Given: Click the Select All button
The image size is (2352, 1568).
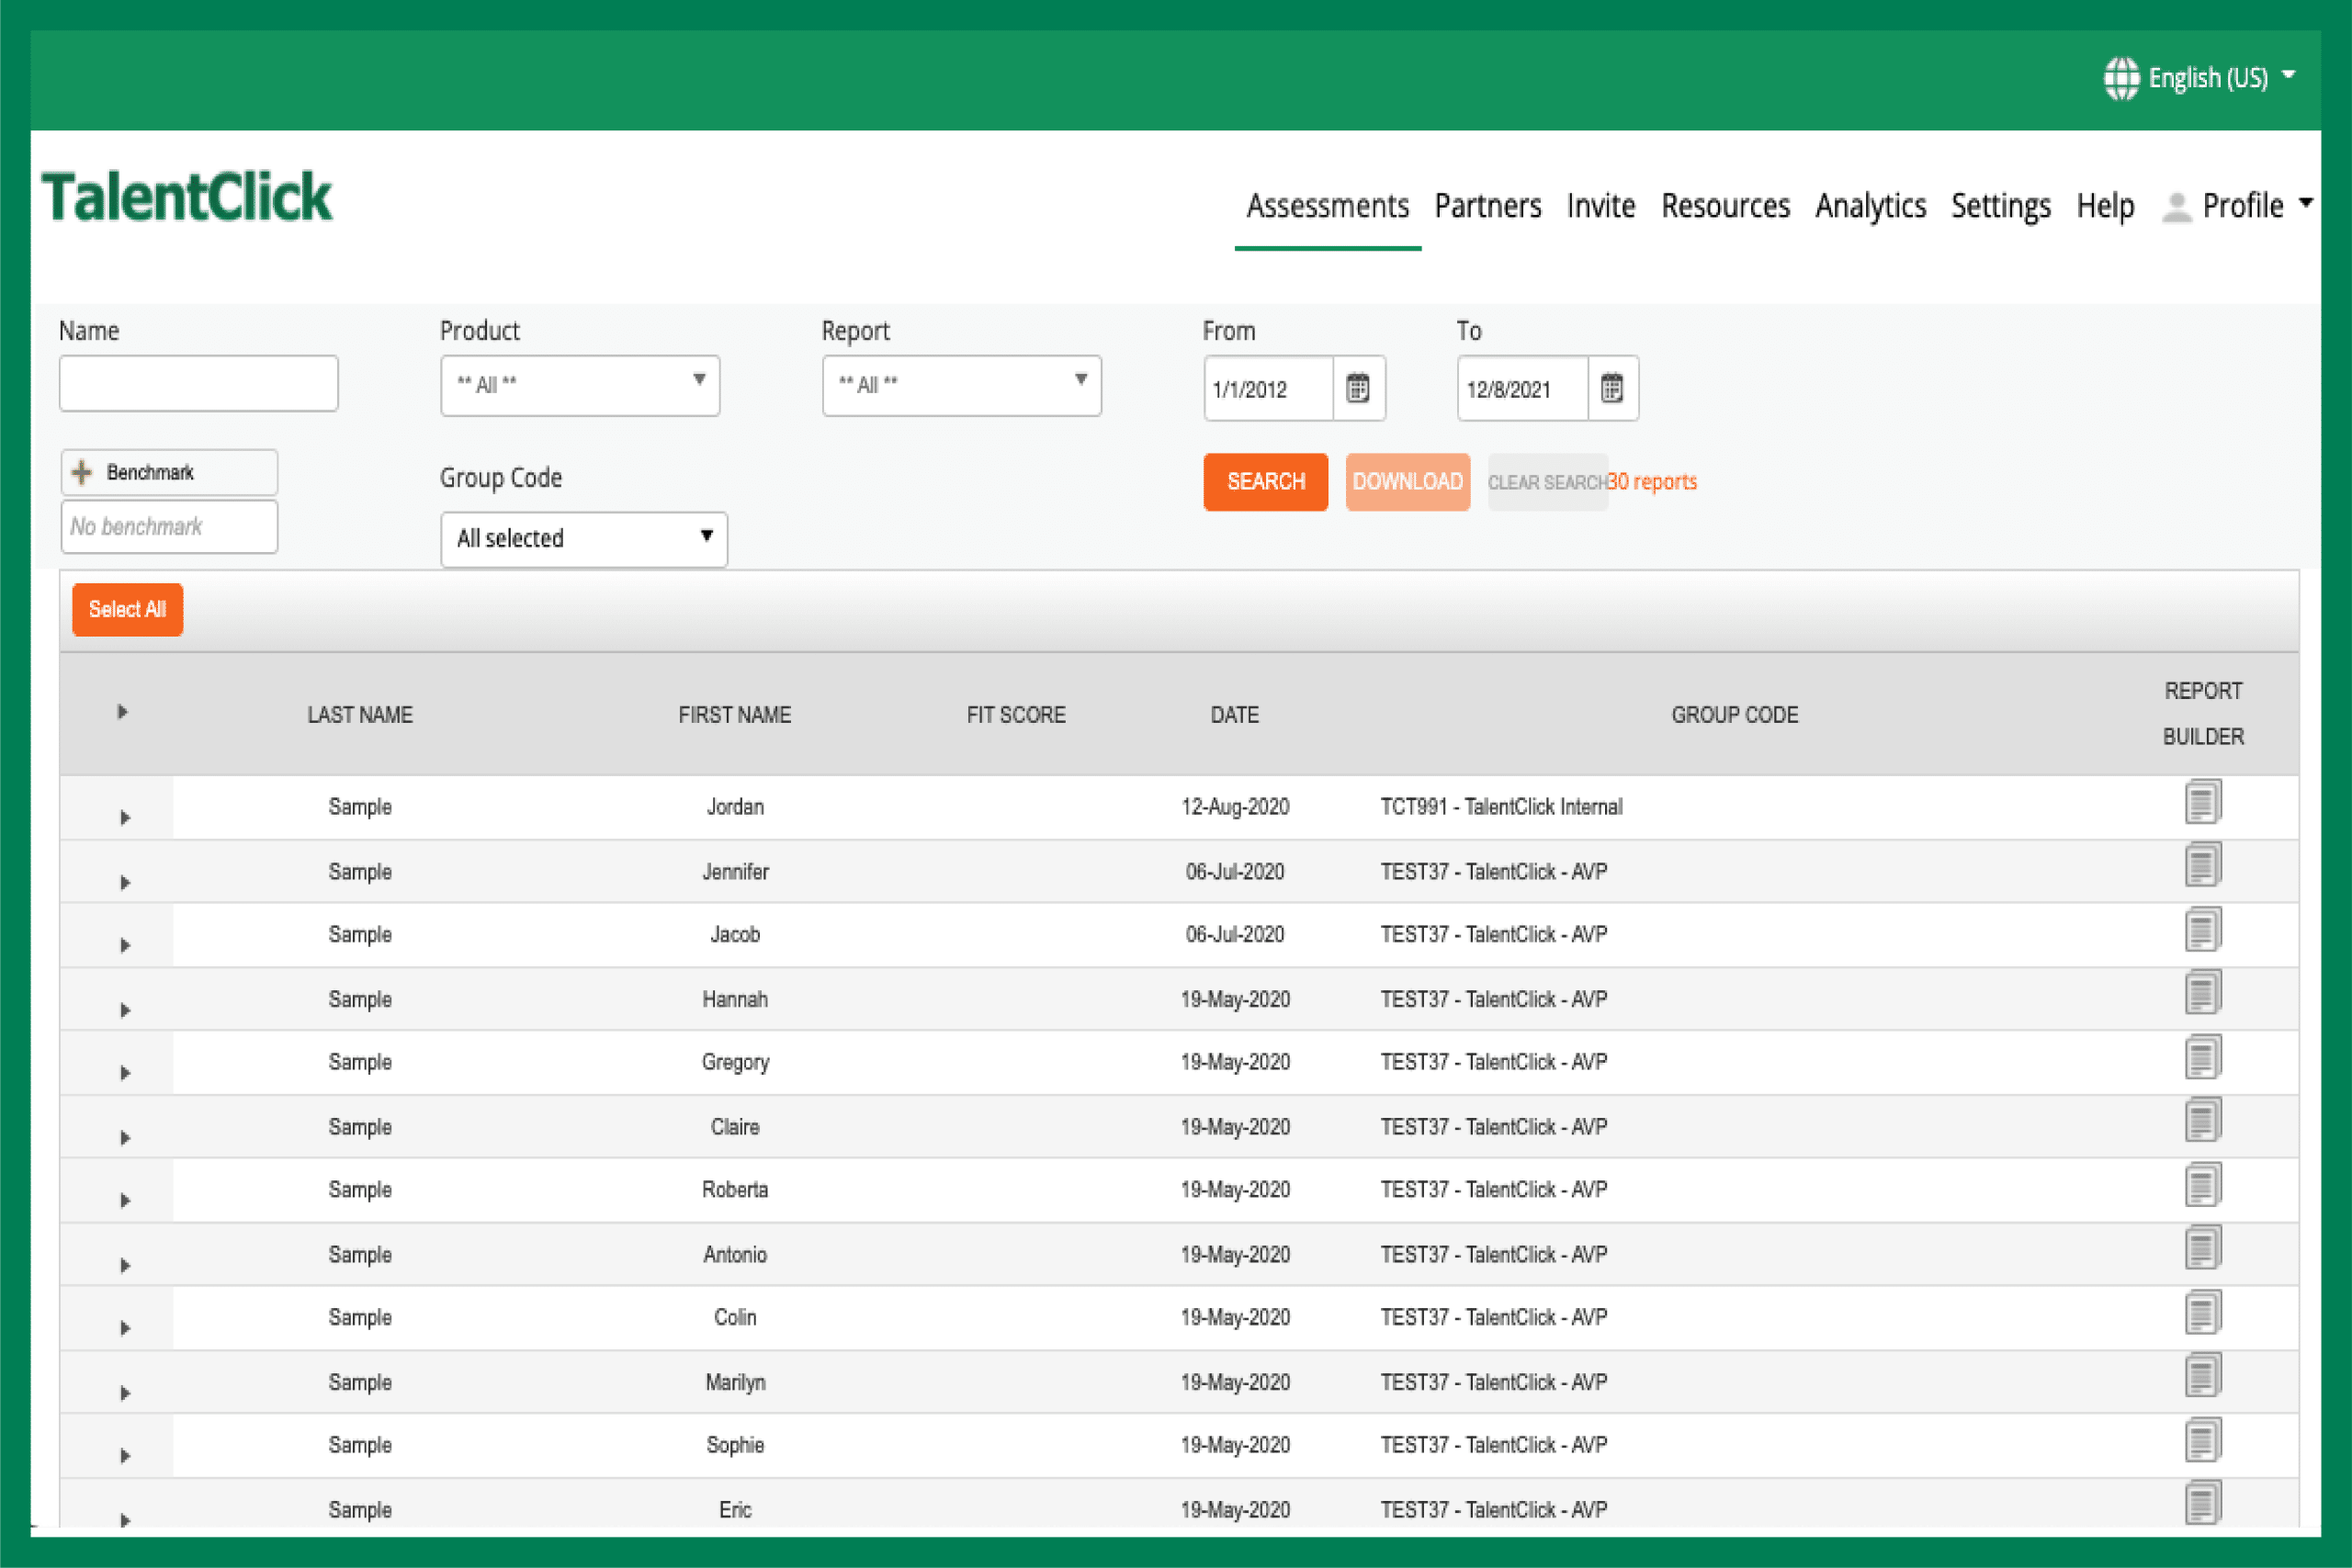Looking at the screenshot, I should (127, 609).
